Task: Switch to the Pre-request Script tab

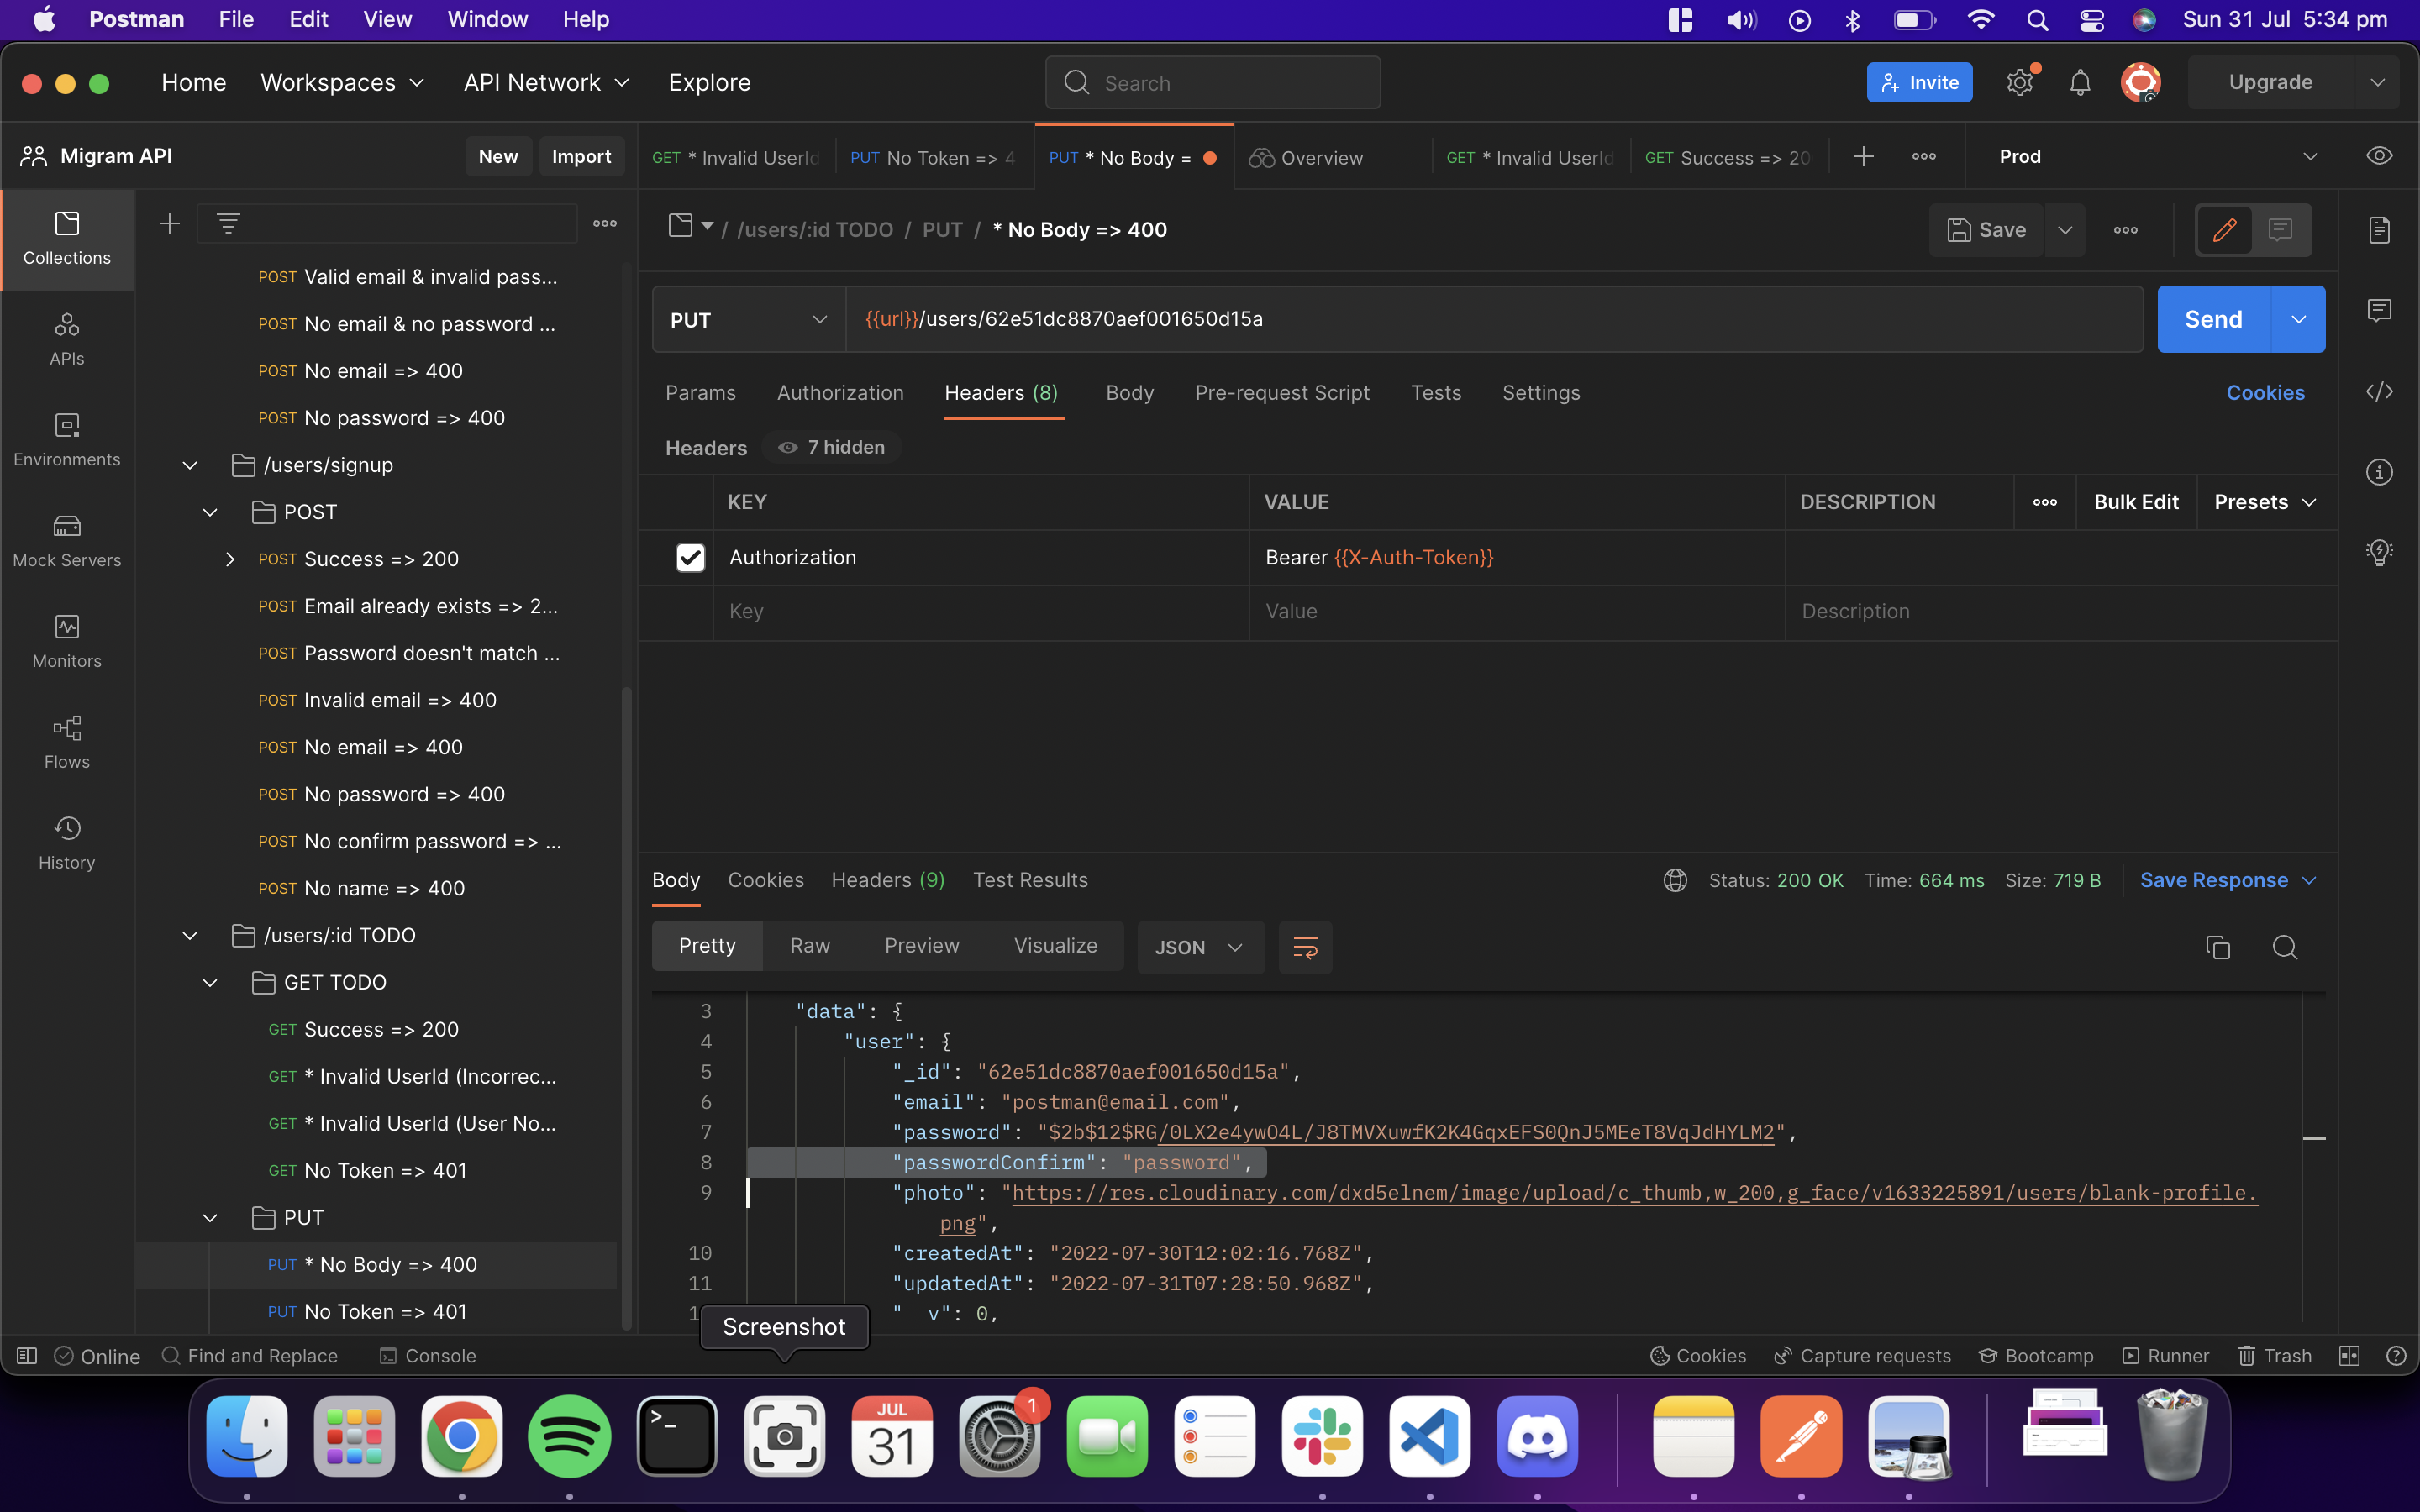Action: [1283, 393]
